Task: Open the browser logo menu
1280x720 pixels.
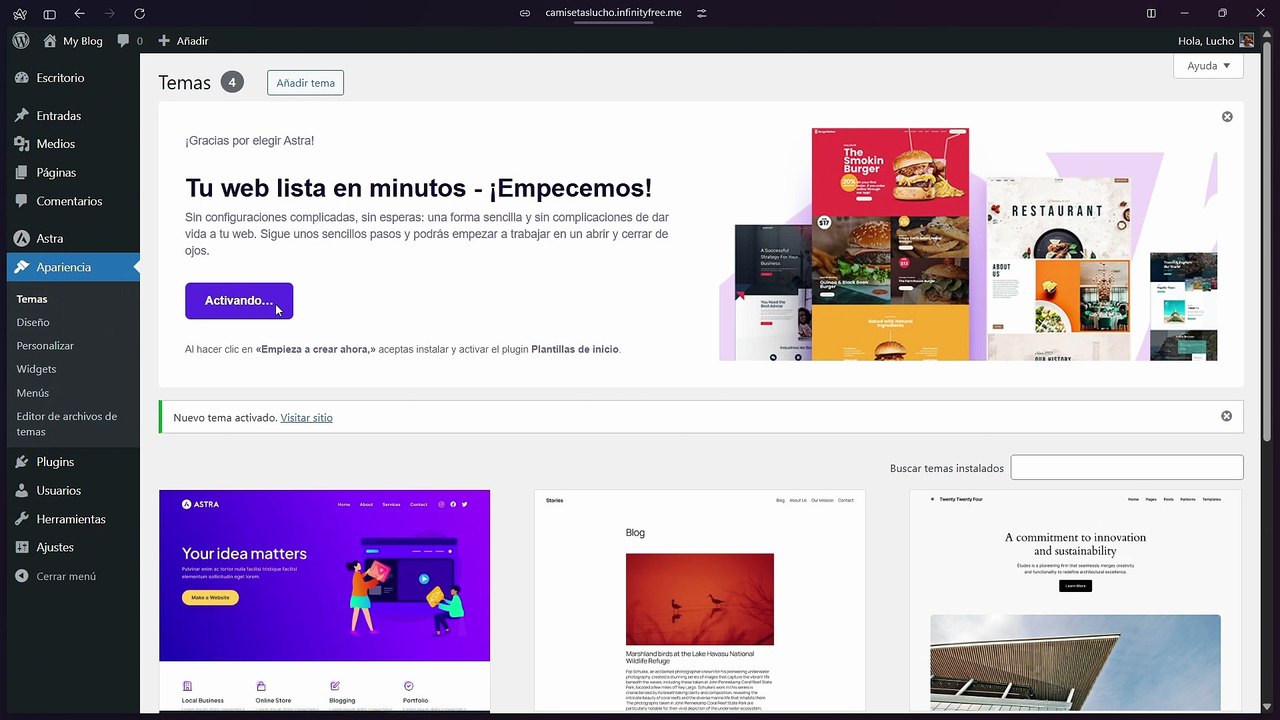Action: [x=19, y=13]
